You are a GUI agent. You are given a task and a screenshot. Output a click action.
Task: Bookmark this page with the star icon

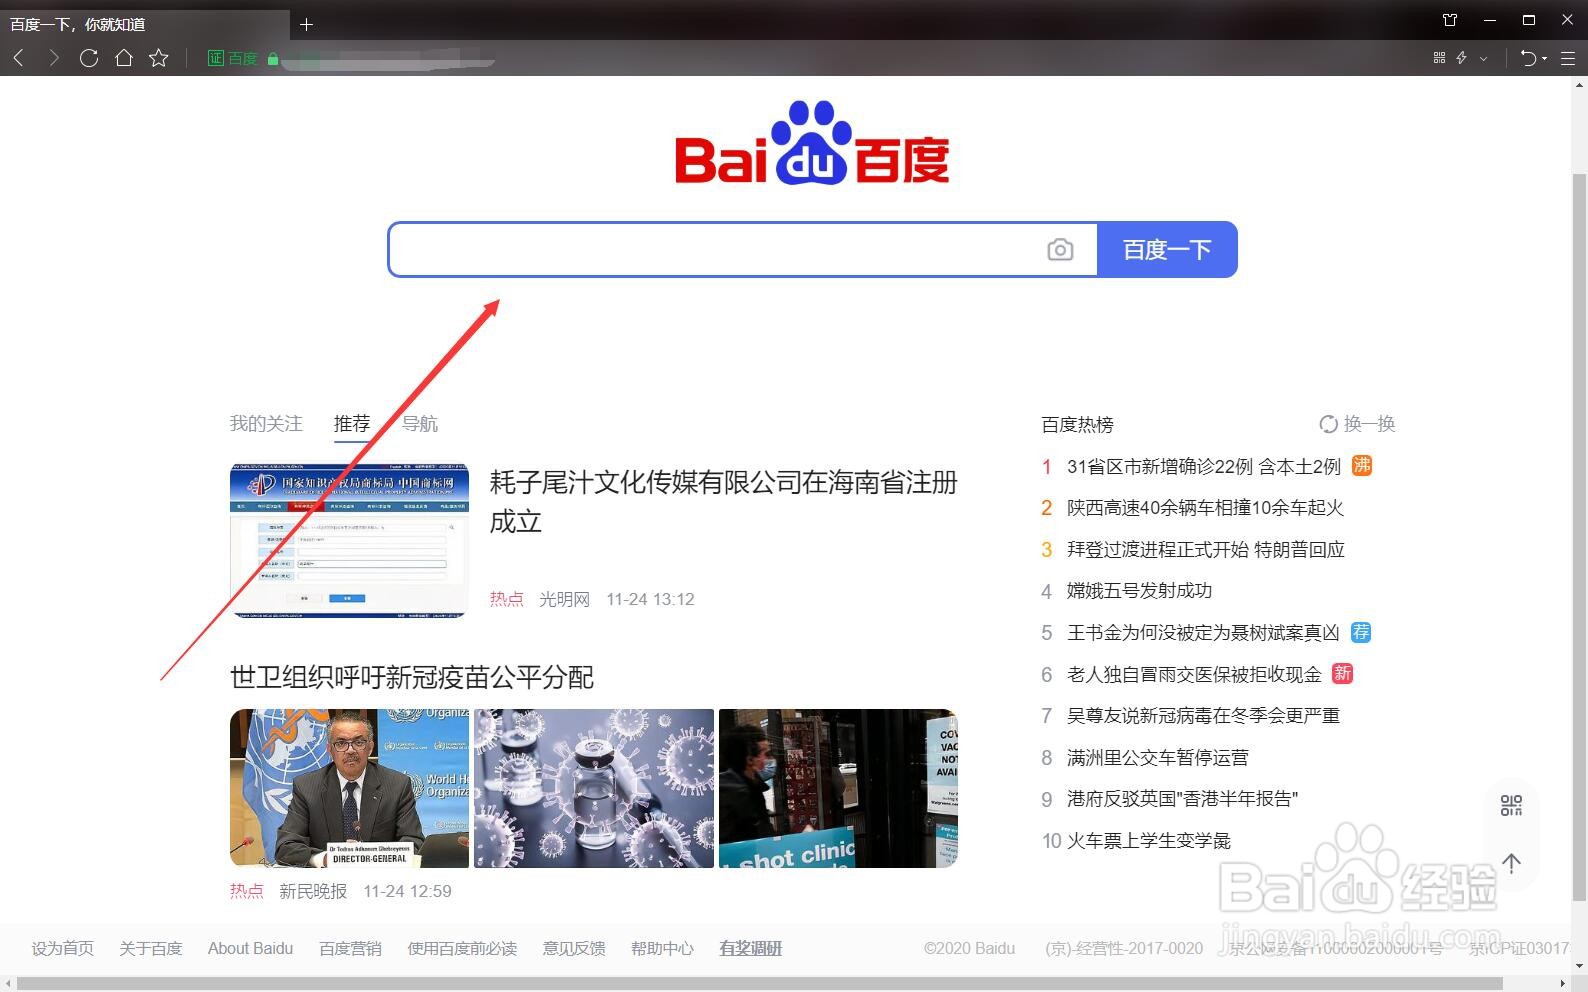pos(158,58)
